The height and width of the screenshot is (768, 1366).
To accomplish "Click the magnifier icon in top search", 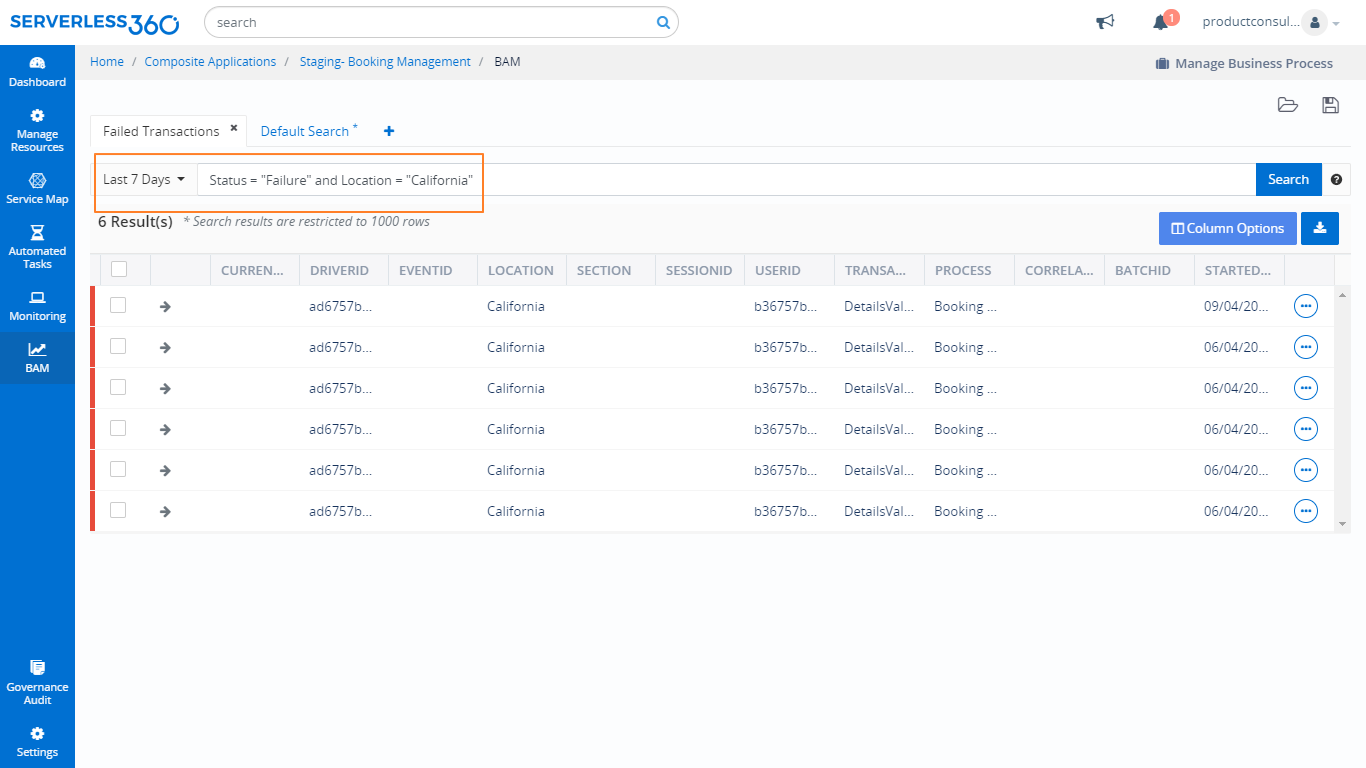I will click(x=663, y=22).
